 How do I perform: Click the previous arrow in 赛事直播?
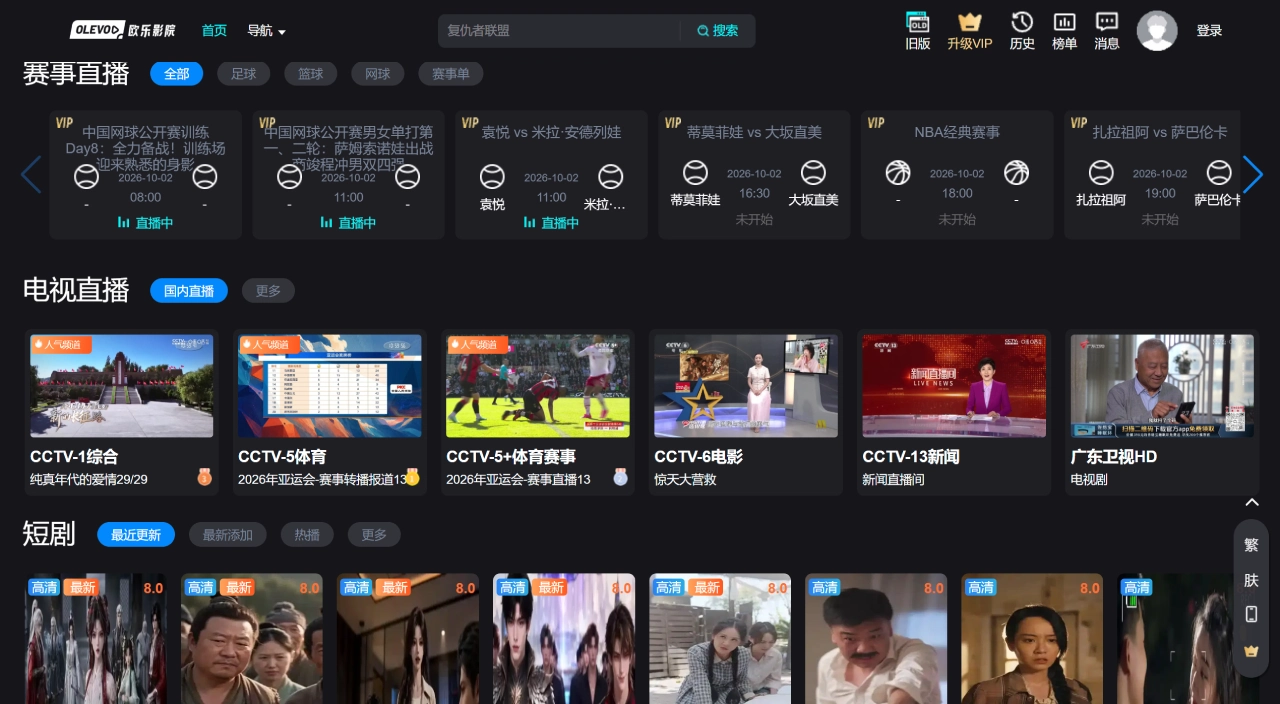coord(31,174)
